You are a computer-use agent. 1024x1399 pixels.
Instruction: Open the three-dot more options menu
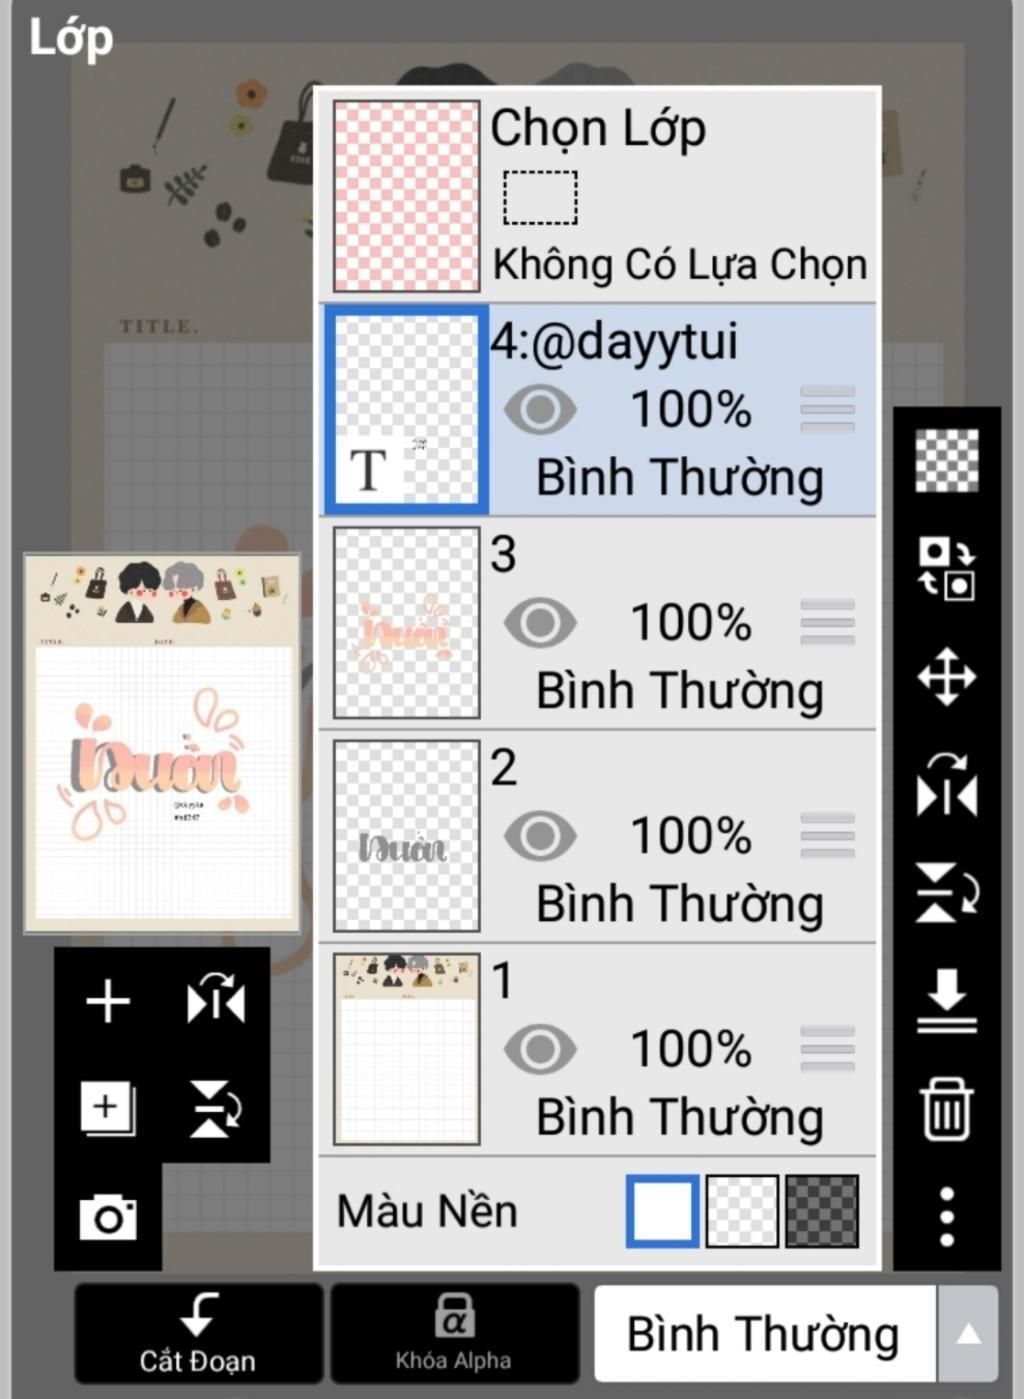pyautogui.click(x=947, y=1217)
